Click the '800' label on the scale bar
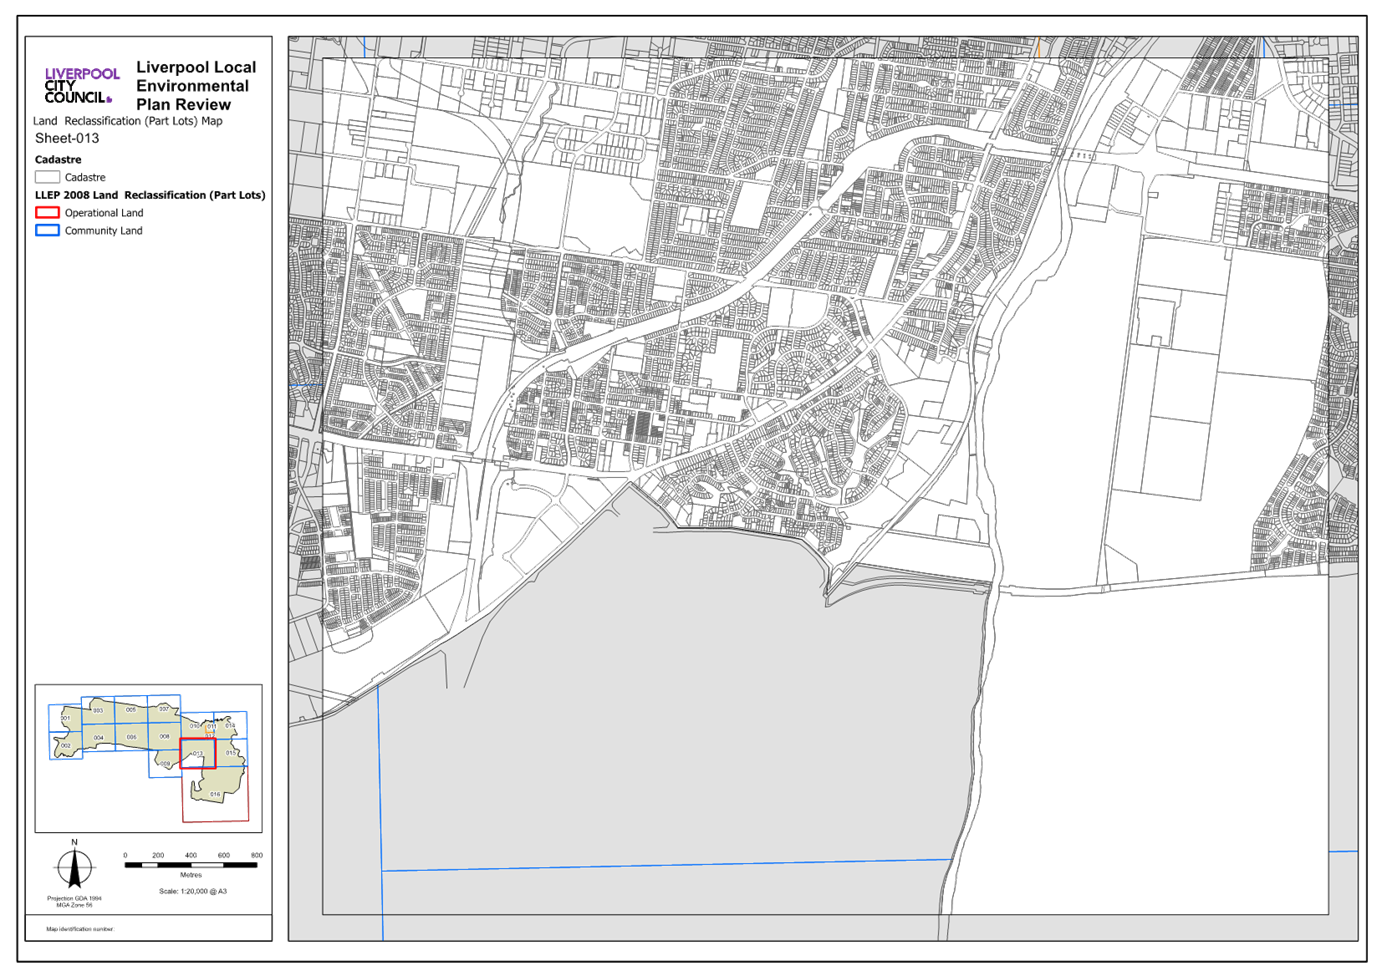Image resolution: width=1382 pixels, height=977 pixels. pyautogui.click(x=257, y=855)
